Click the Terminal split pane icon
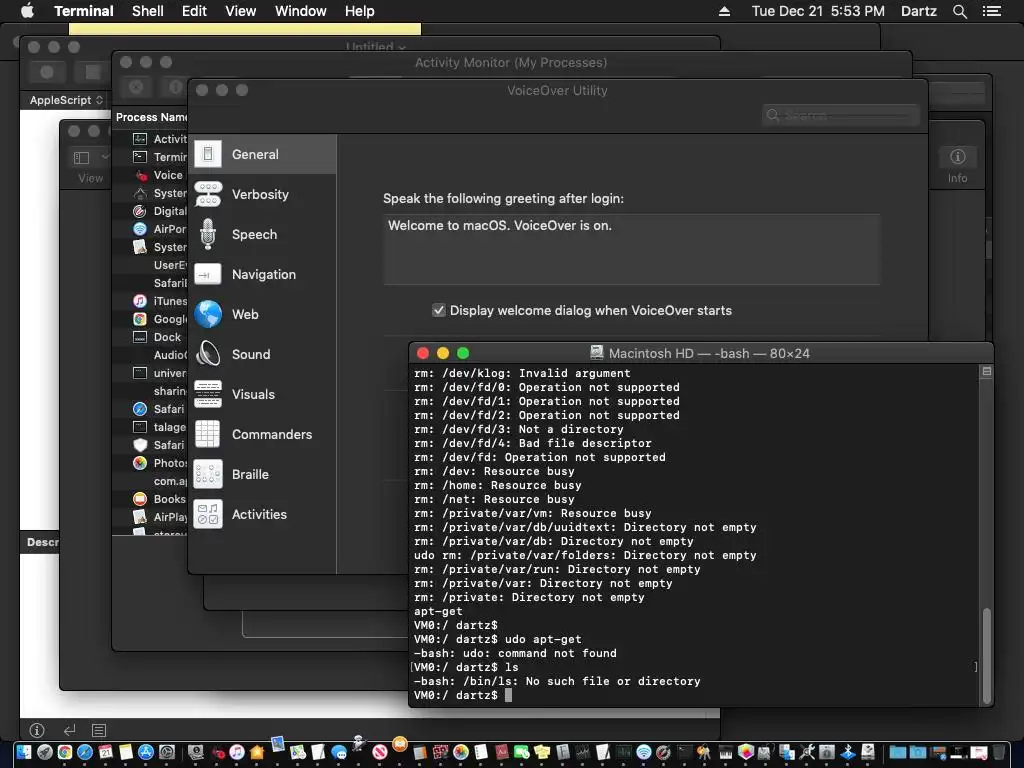This screenshot has height=768, width=1024. click(987, 372)
